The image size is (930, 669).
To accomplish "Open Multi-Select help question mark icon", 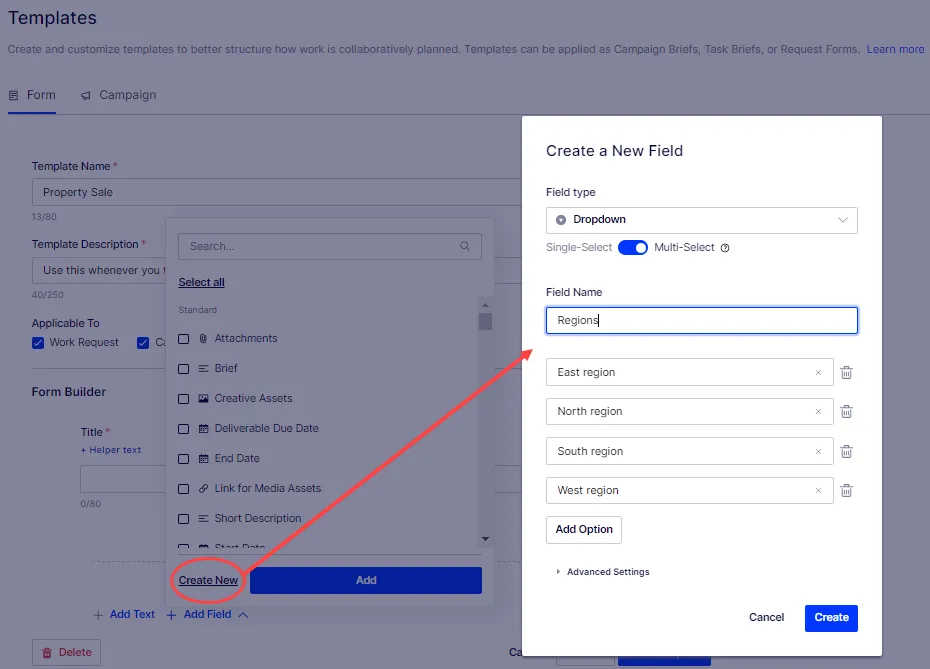I will [x=725, y=248].
